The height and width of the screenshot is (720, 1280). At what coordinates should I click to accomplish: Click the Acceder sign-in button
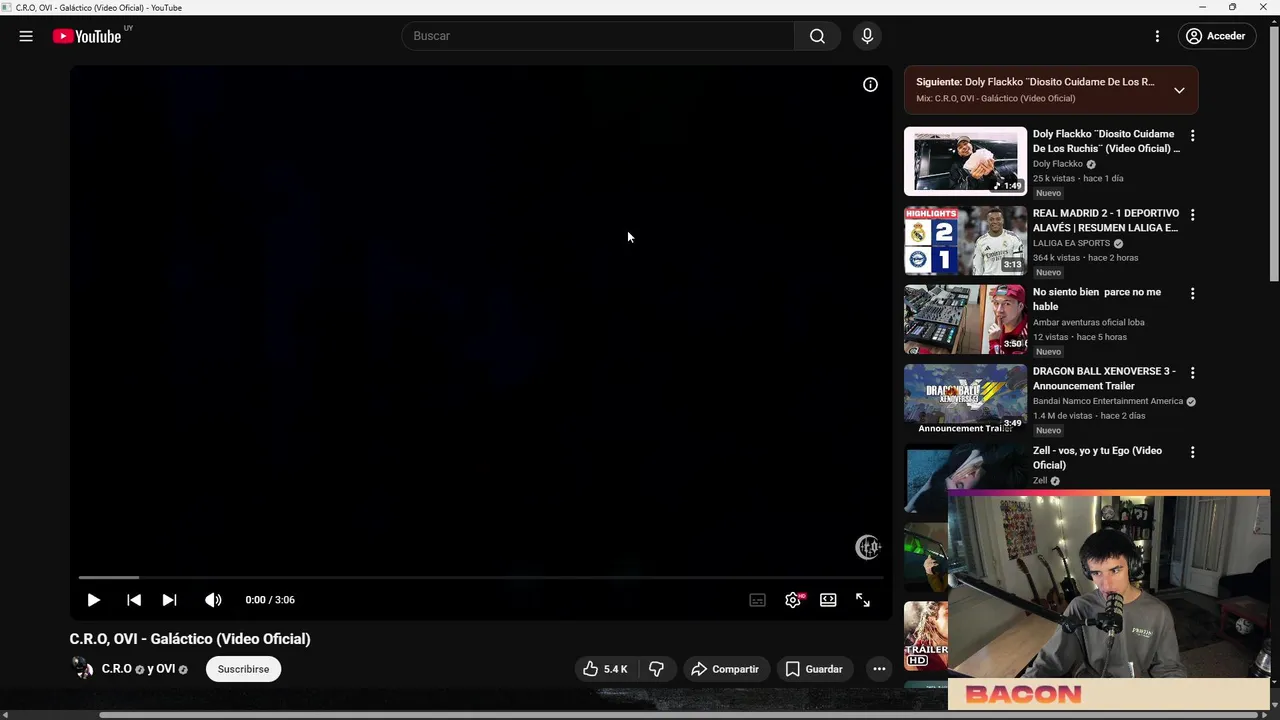coord(1215,36)
